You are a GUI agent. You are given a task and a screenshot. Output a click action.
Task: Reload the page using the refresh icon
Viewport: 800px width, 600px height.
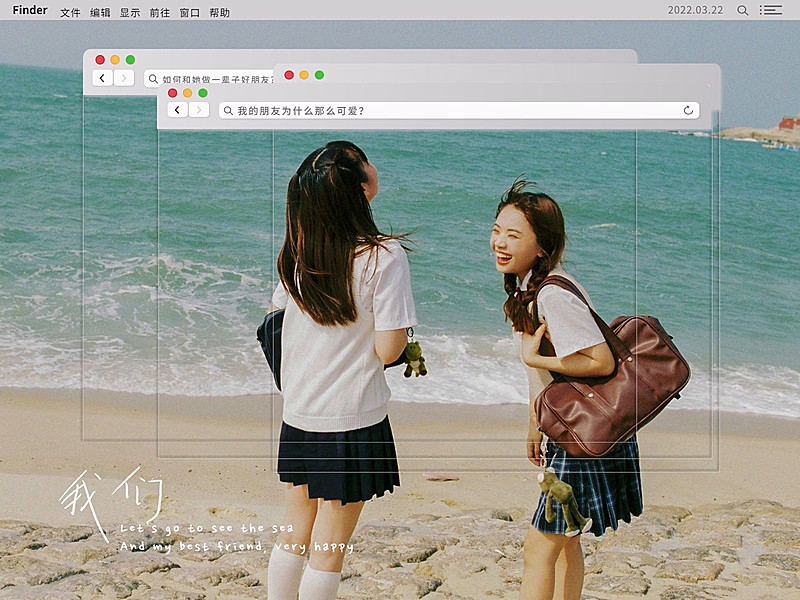tap(687, 109)
